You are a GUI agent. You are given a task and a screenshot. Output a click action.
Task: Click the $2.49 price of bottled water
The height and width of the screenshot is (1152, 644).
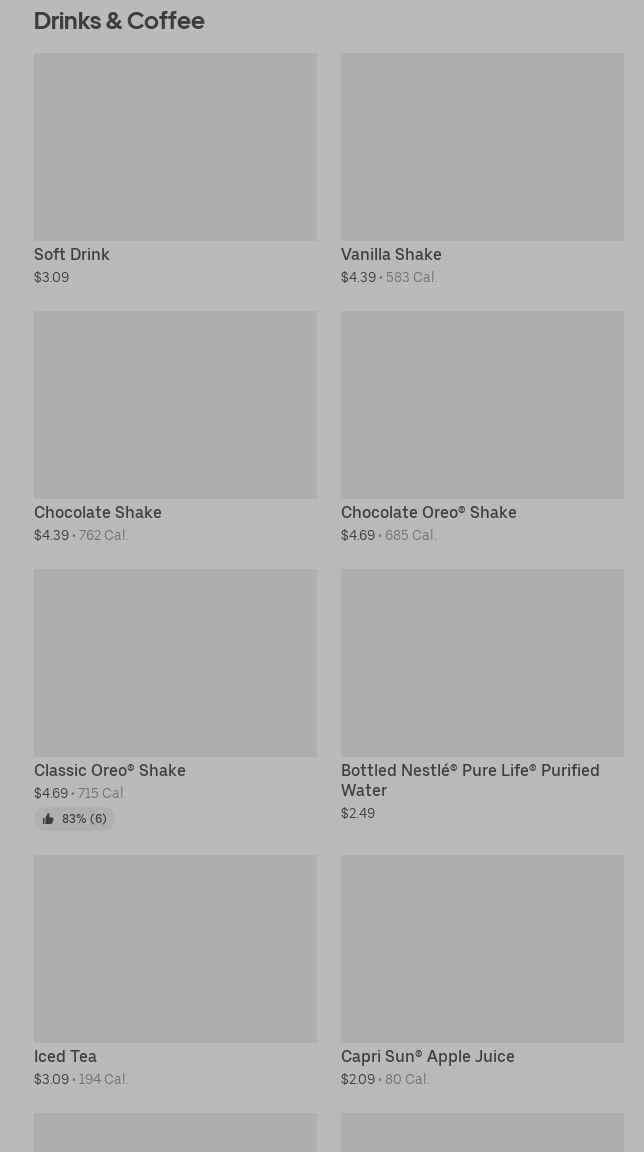[358, 814]
